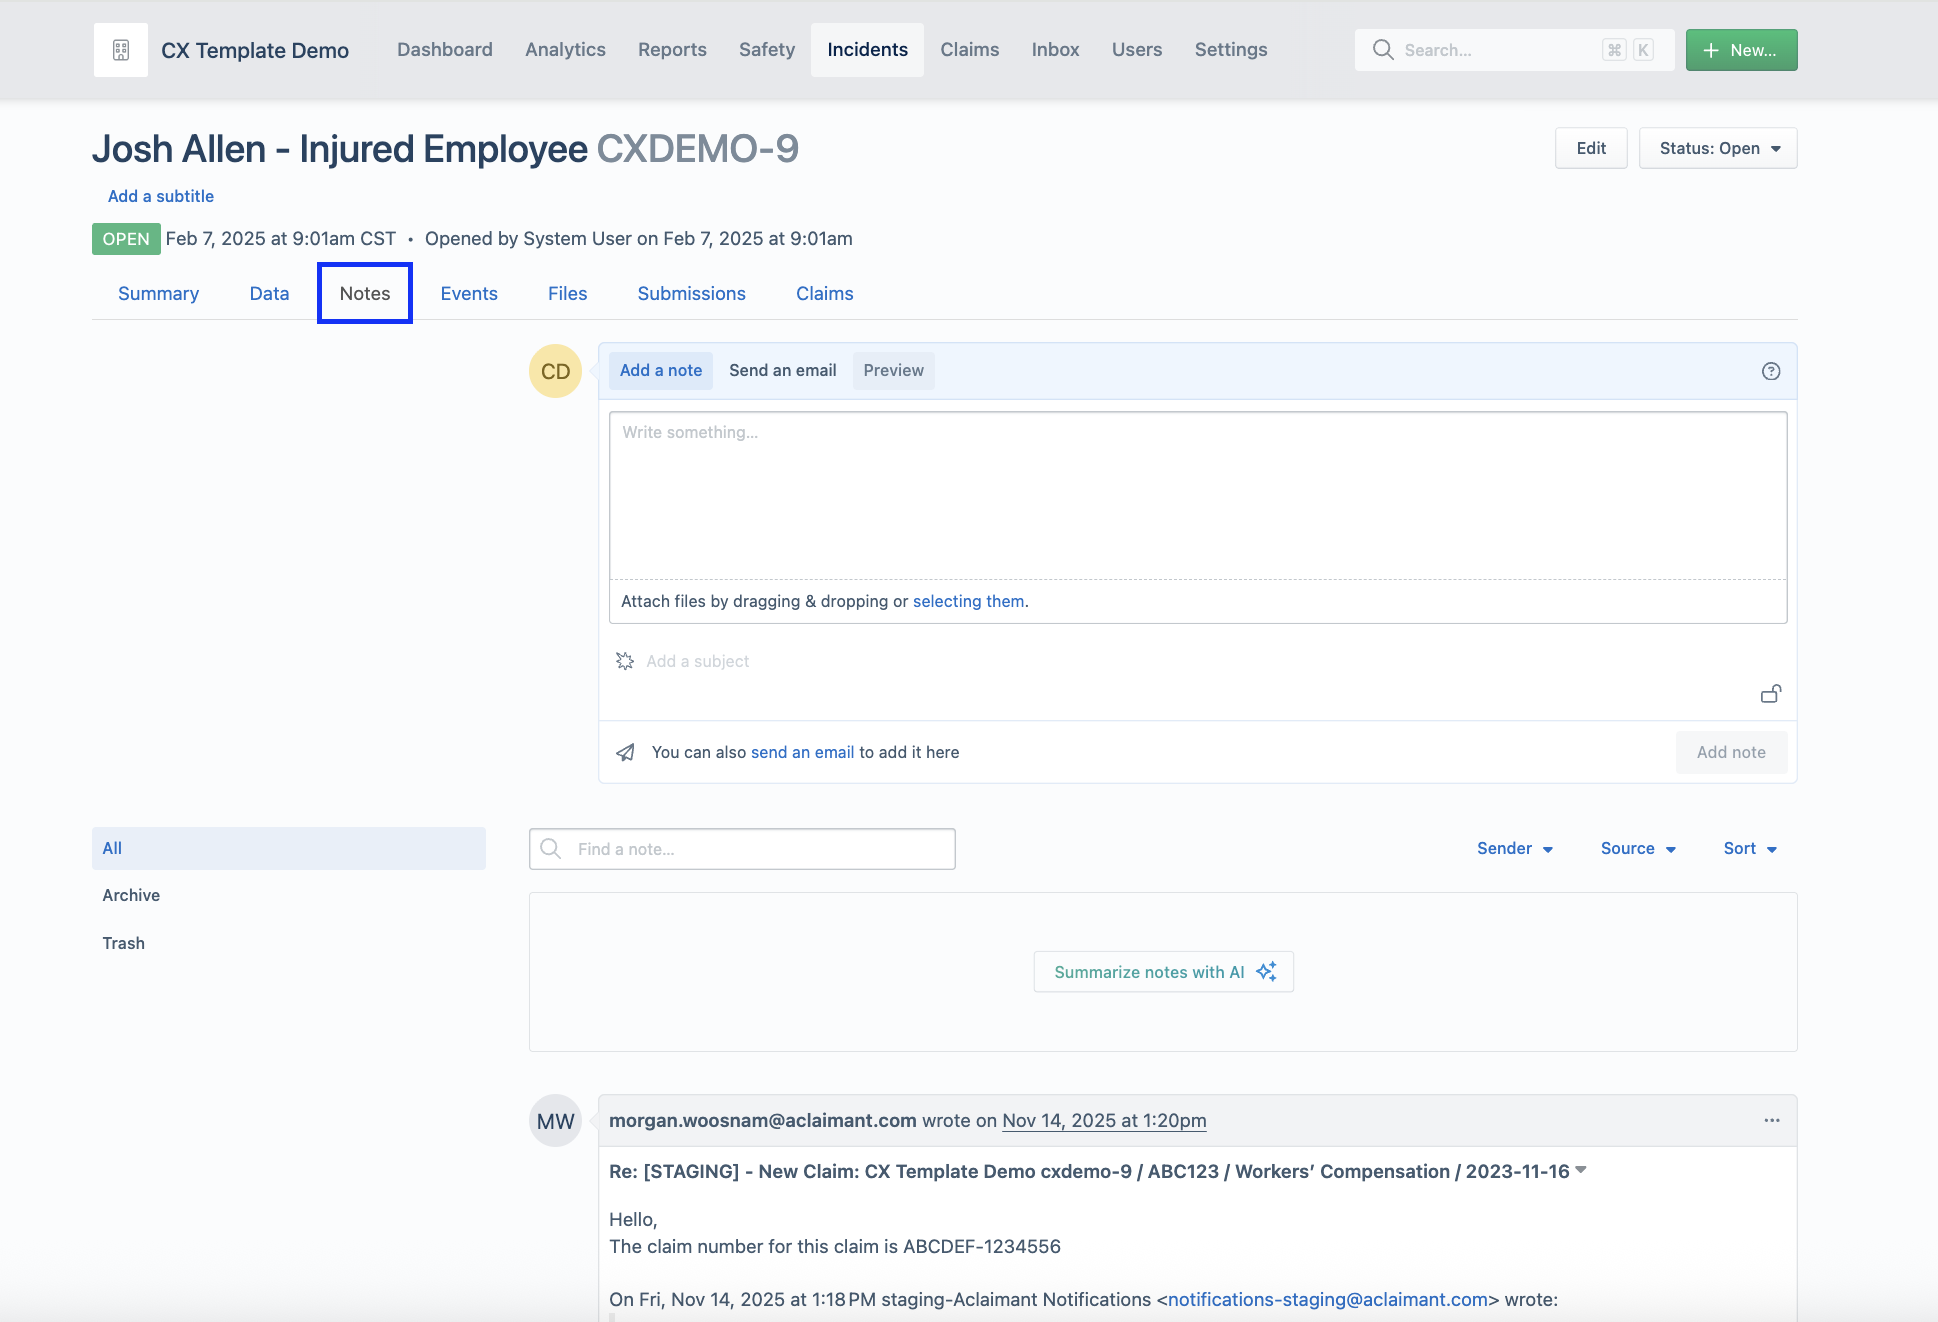The height and width of the screenshot is (1322, 1938).
Task: Focus the Write something... note text area
Action: 1198,496
